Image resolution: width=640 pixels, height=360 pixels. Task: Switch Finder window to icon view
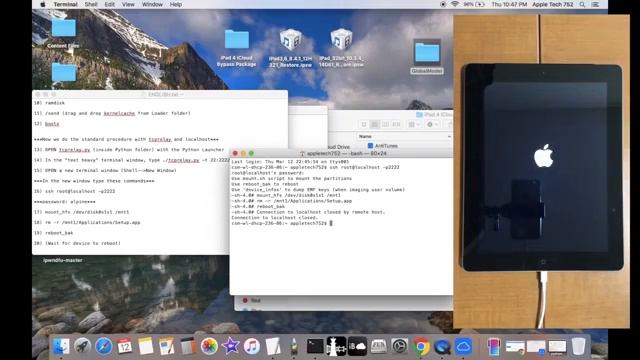coord(364,124)
